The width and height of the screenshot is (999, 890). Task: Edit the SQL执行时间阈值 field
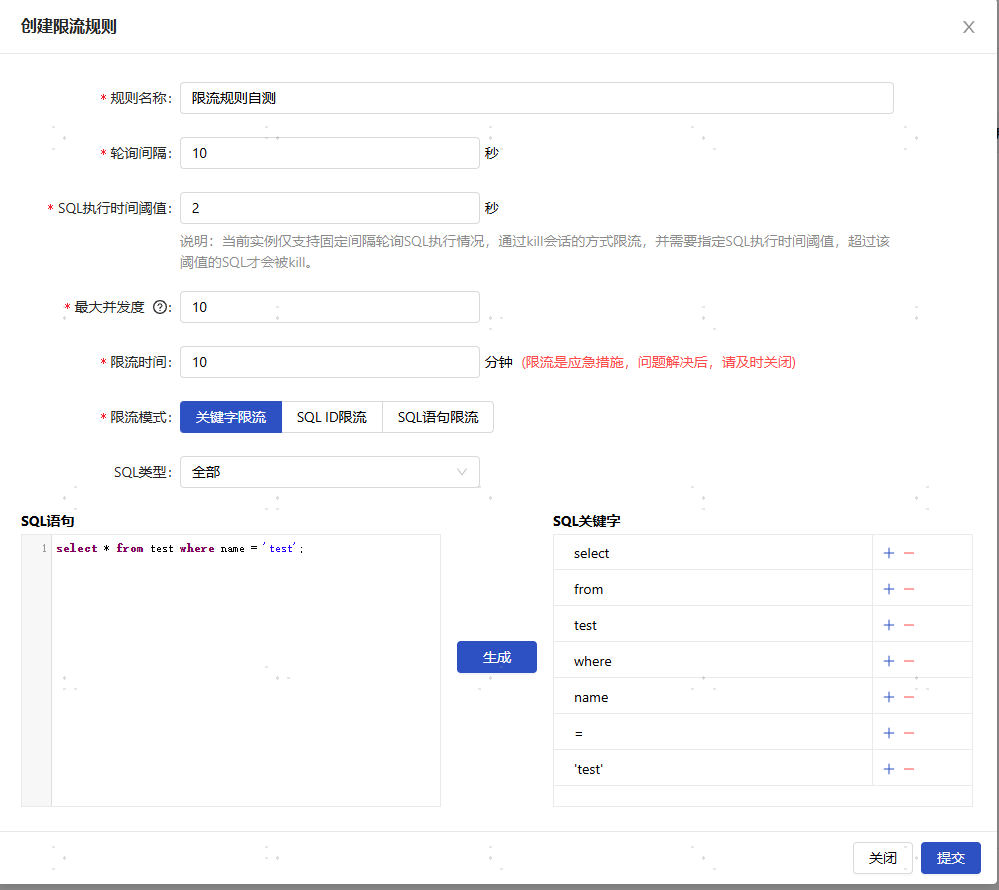[330, 208]
